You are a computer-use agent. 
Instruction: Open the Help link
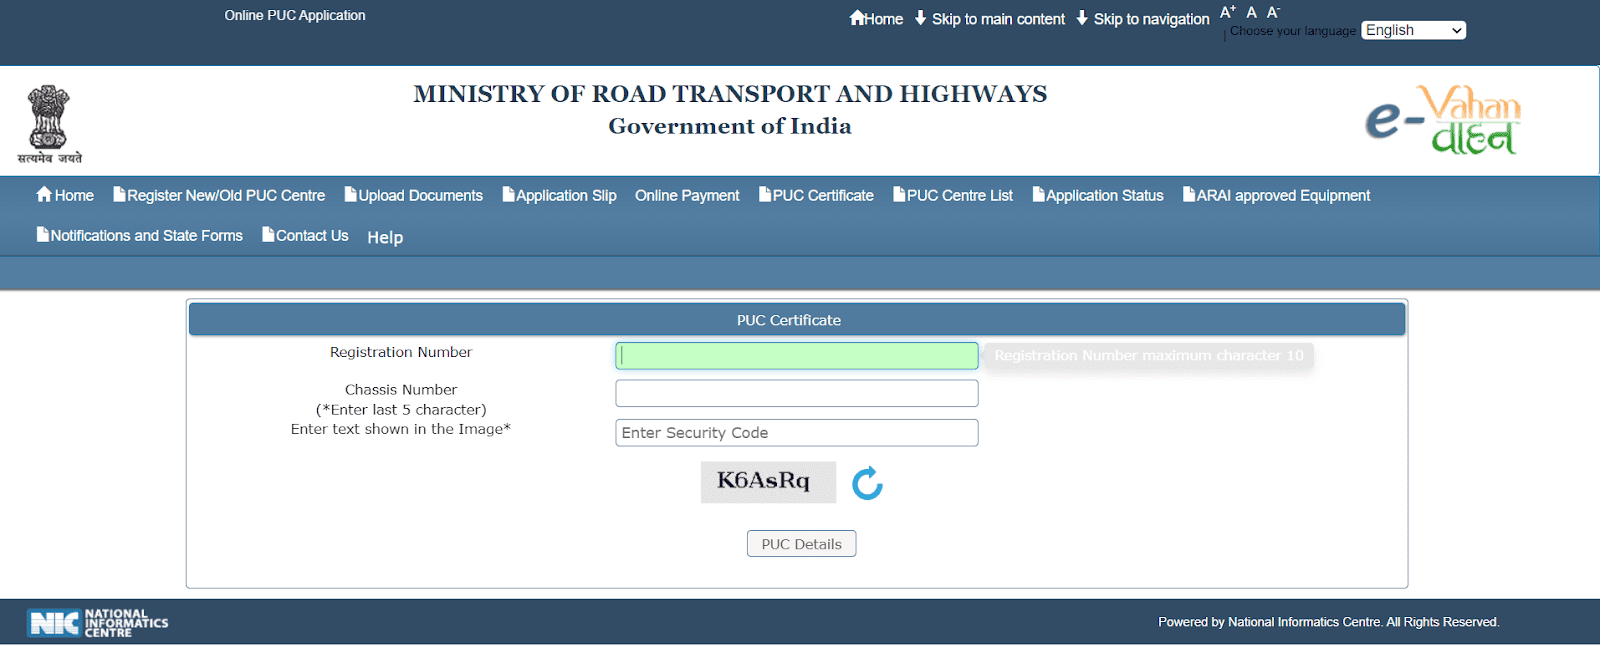coord(385,237)
